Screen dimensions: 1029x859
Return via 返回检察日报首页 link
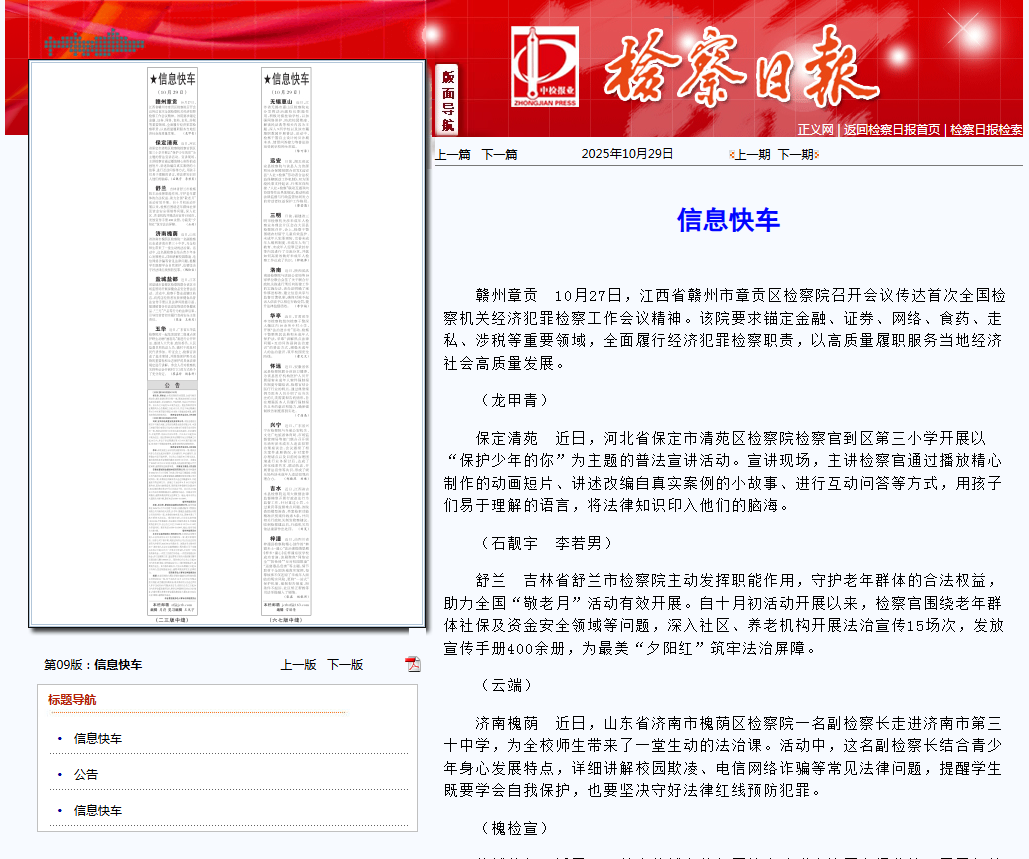click(891, 129)
